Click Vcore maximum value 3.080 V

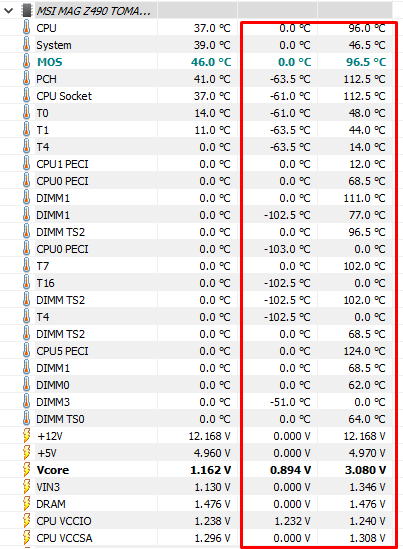[x=366, y=470]
